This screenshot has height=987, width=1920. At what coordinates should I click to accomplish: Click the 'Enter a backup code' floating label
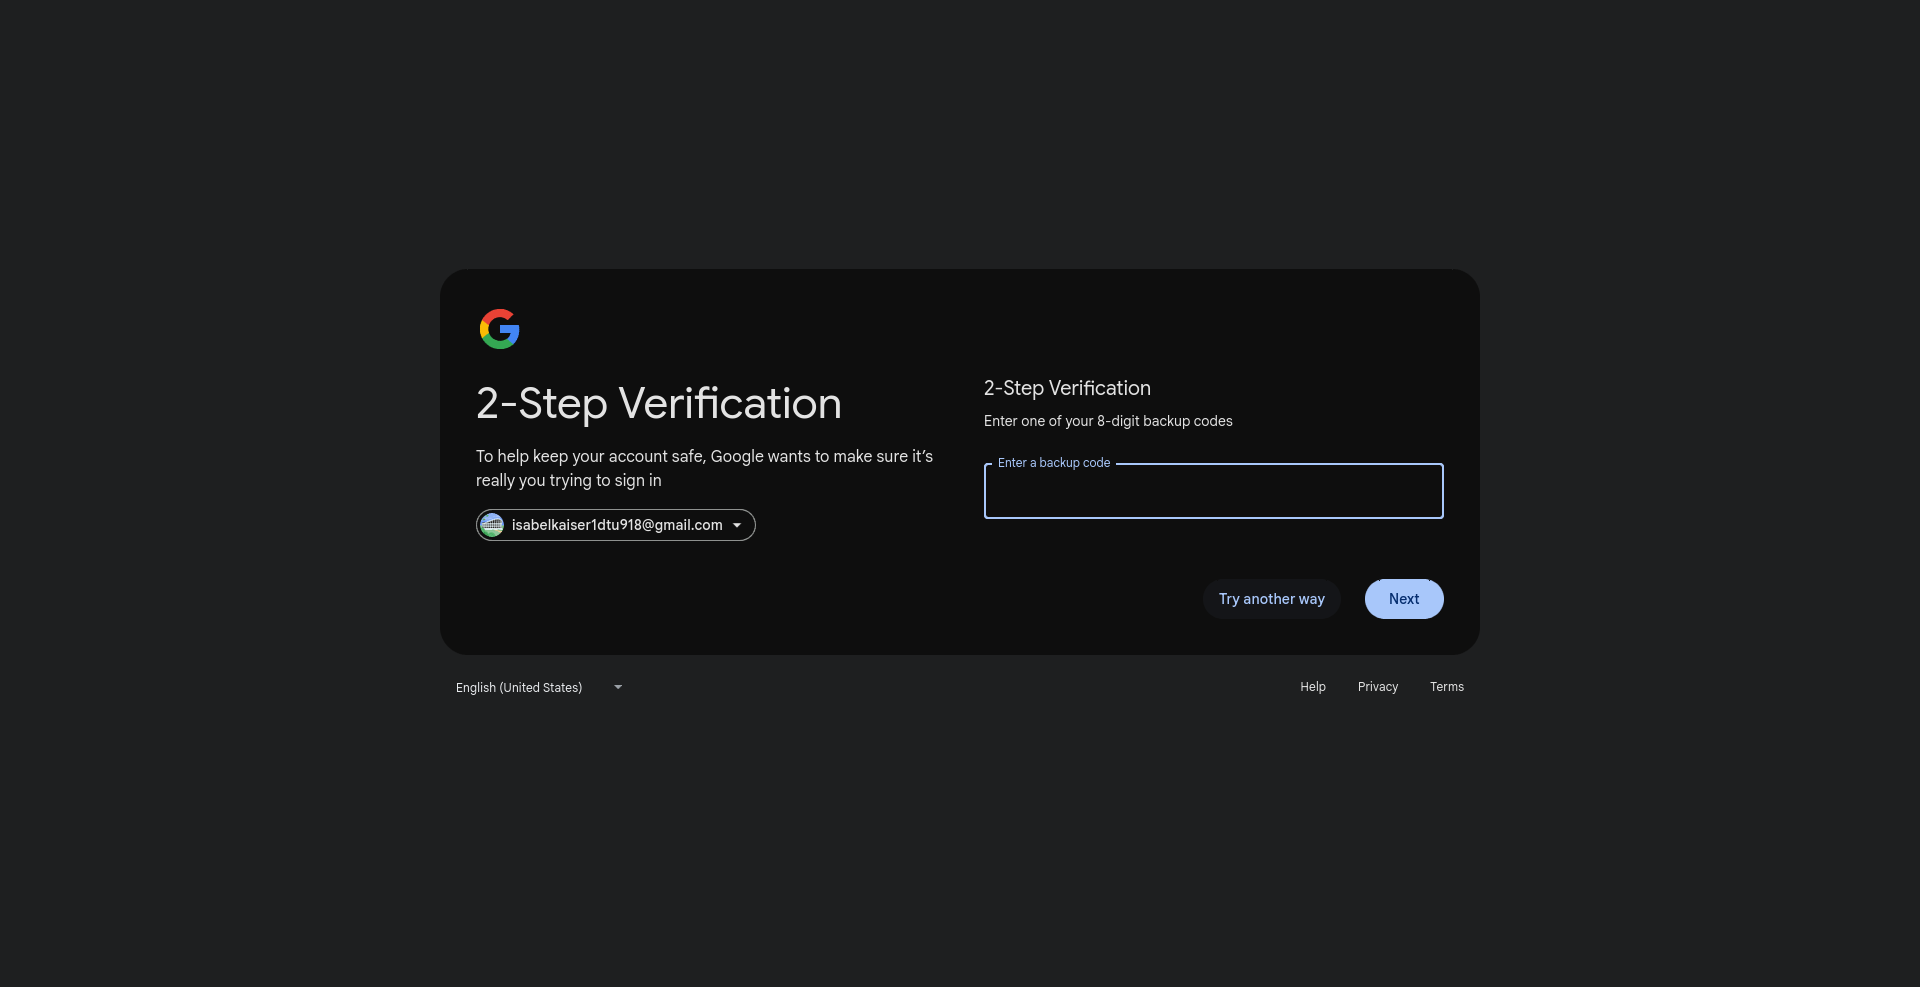(x=1053, y=463)
